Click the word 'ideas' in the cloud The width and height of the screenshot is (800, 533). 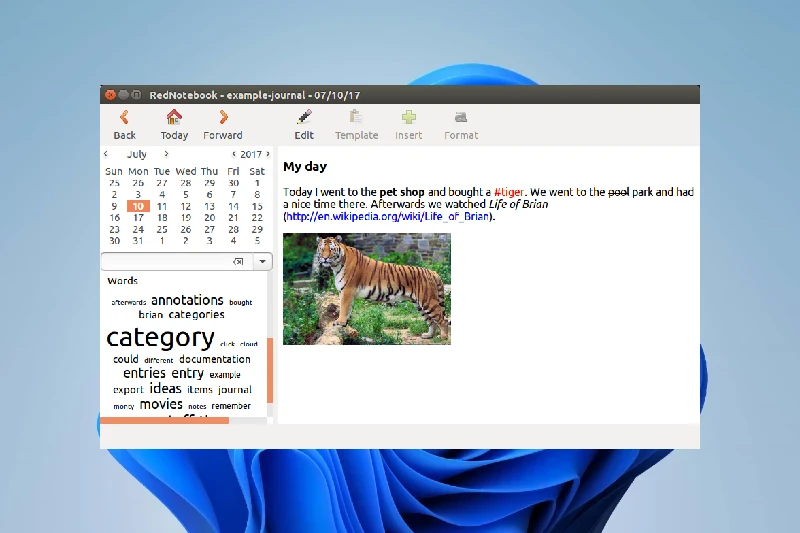(165, 389)
